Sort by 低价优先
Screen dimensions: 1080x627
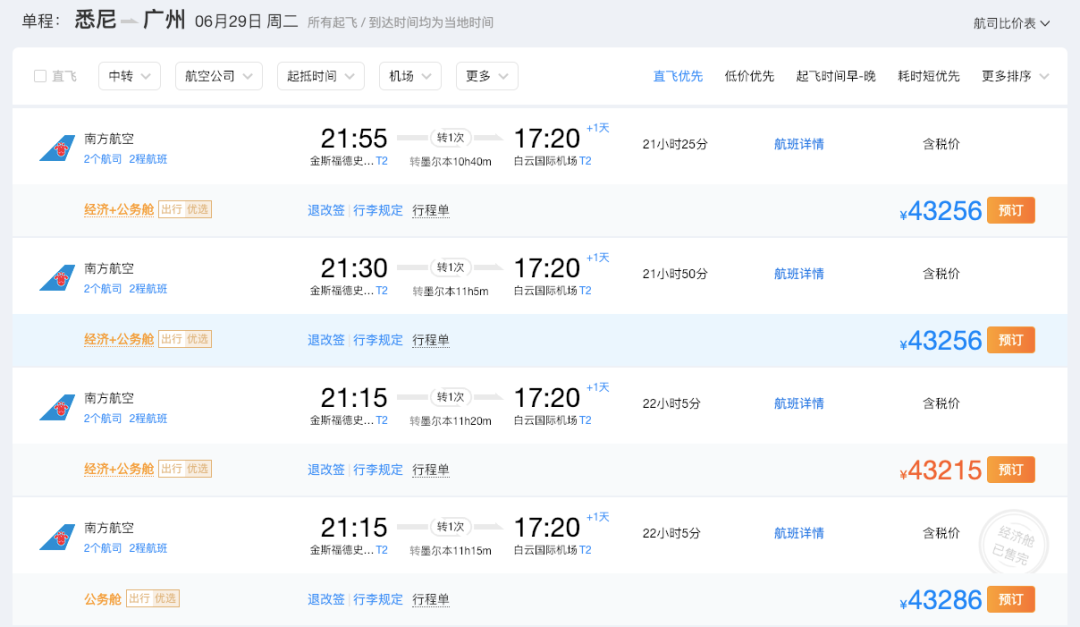[x=749, y=76]
